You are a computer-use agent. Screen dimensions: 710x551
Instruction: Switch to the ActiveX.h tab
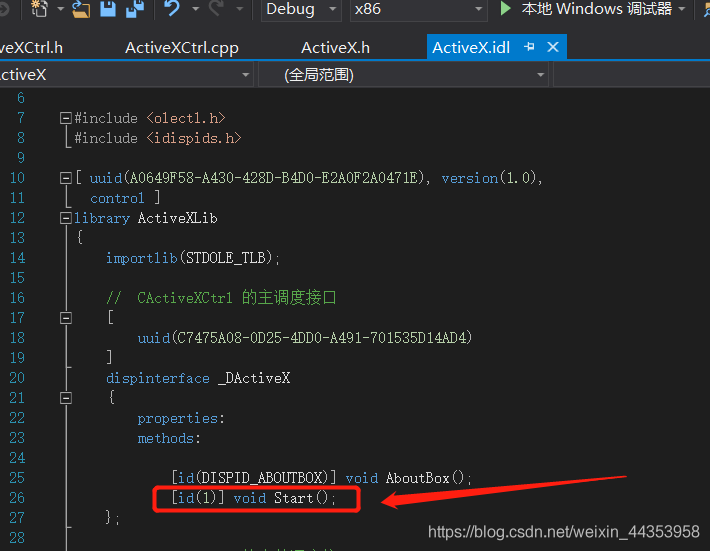(335, 48)
